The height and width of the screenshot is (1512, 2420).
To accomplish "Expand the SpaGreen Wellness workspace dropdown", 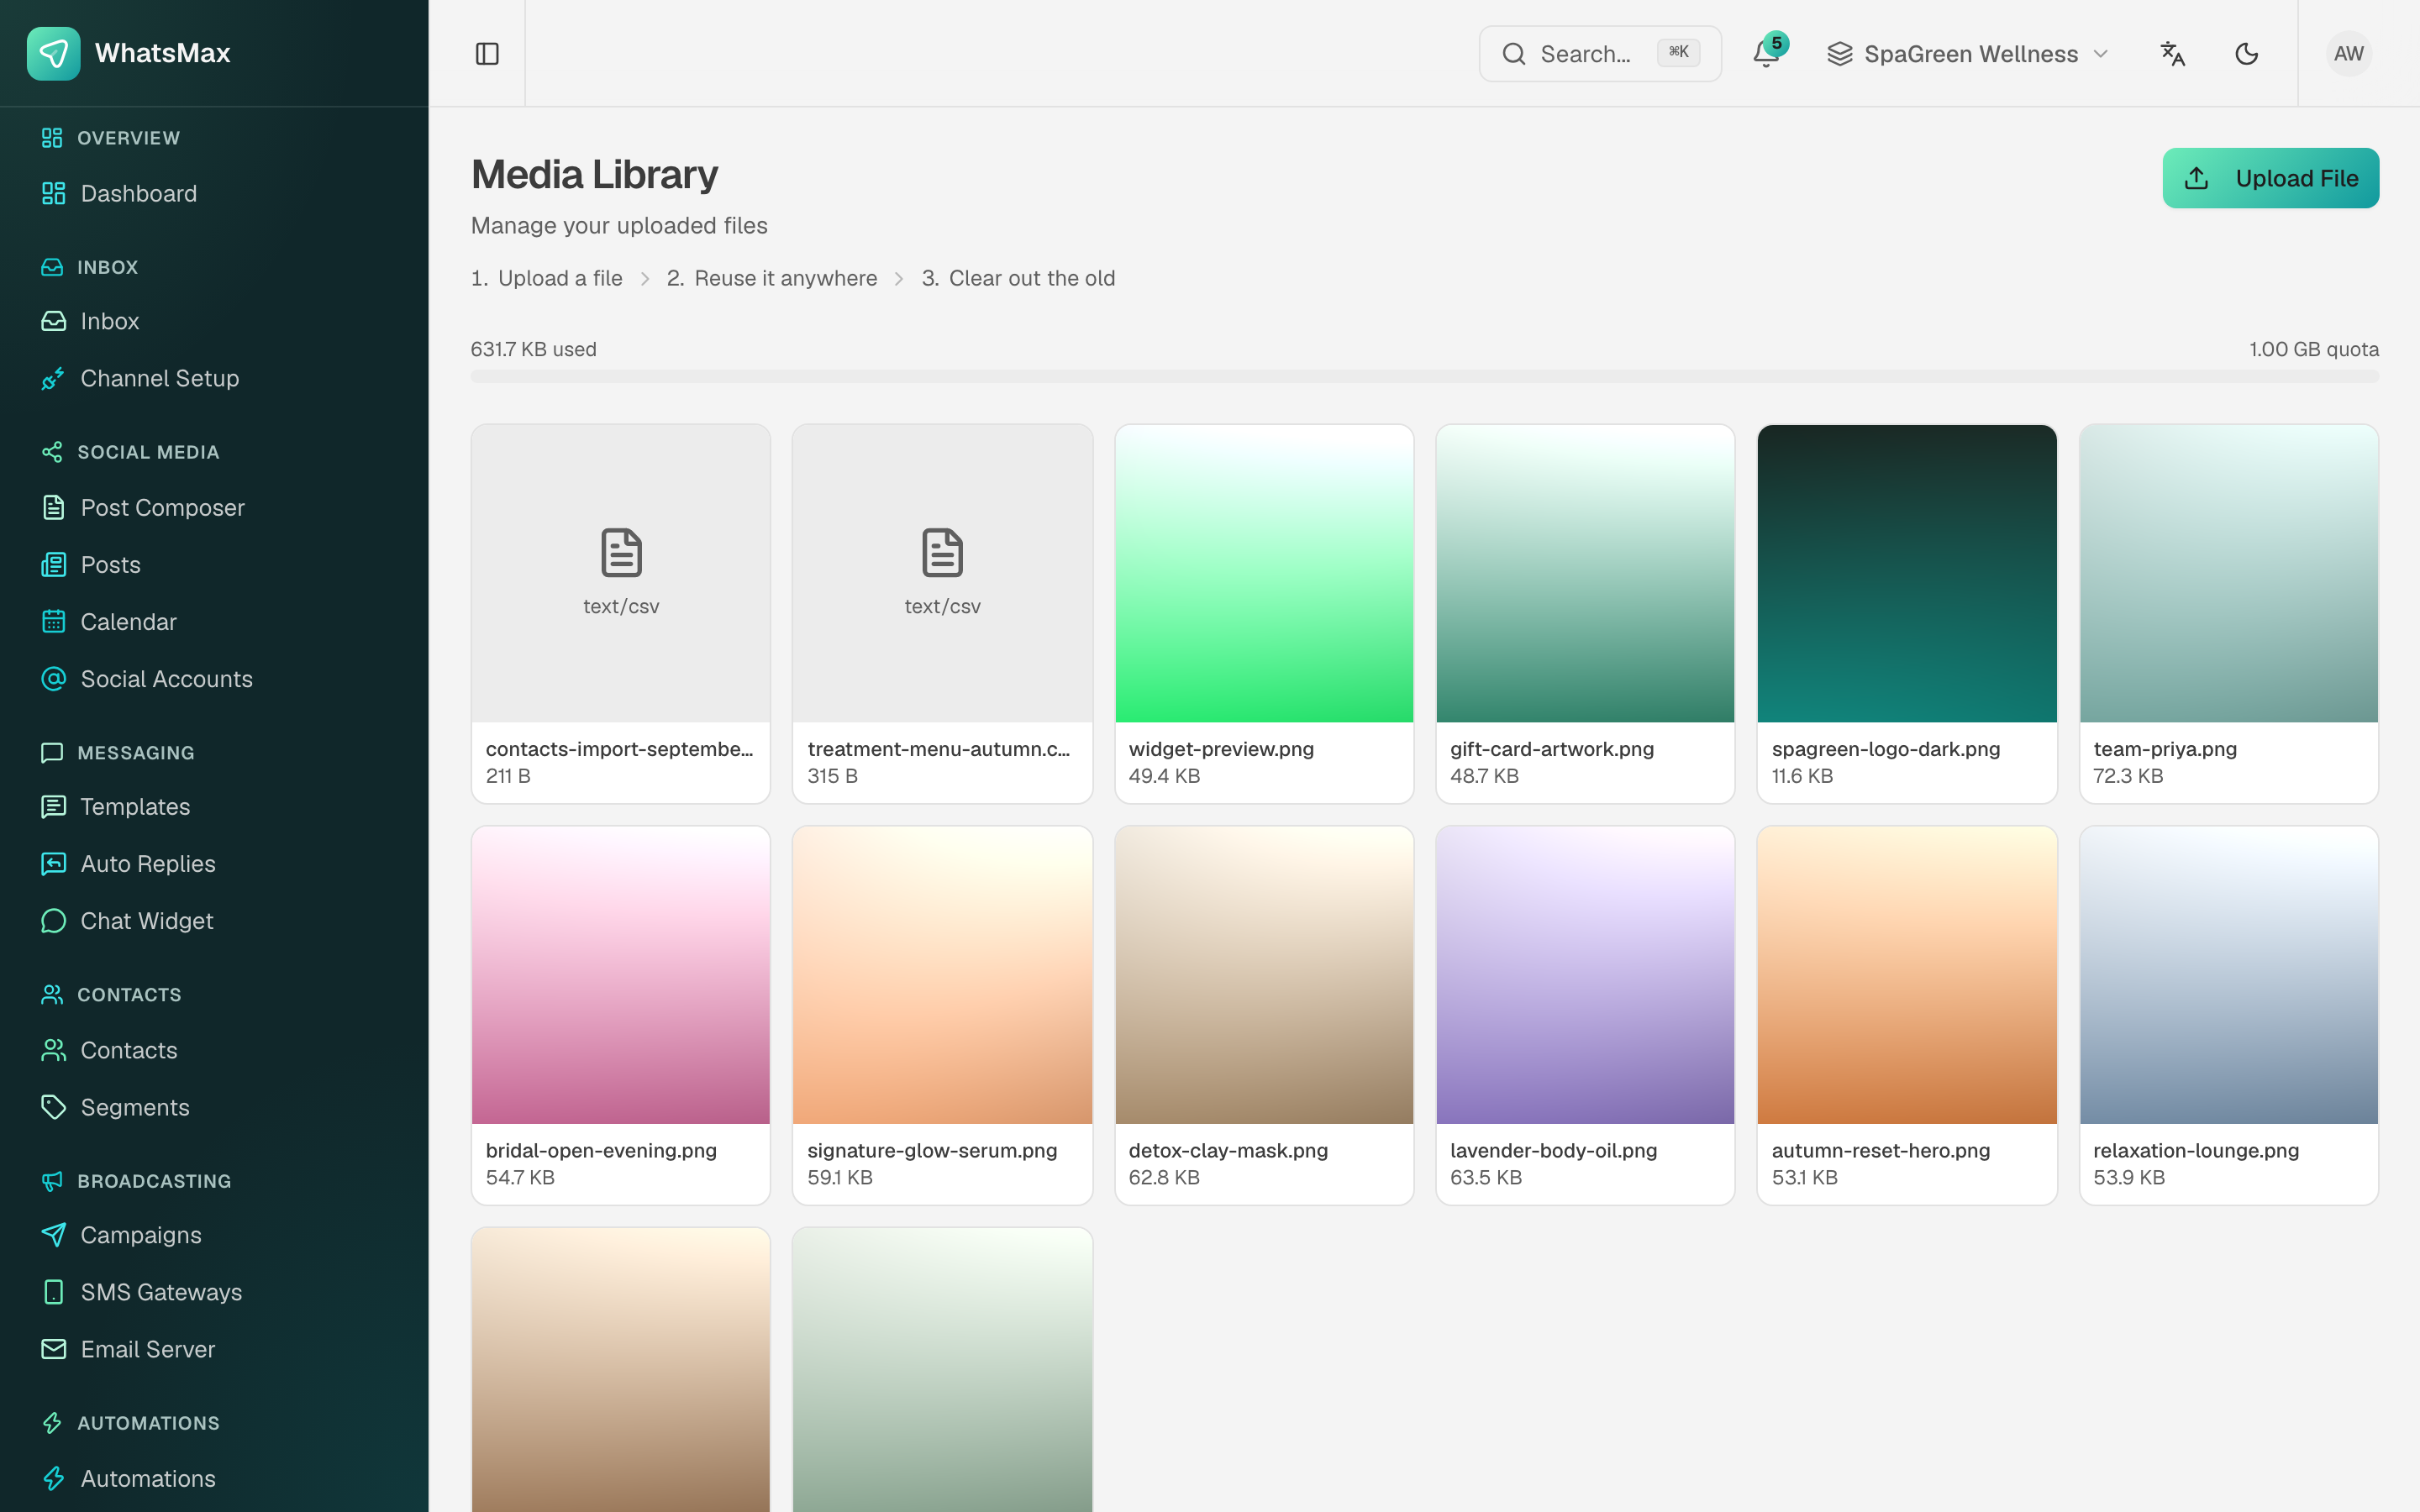I will click(x=1968, y=54).
